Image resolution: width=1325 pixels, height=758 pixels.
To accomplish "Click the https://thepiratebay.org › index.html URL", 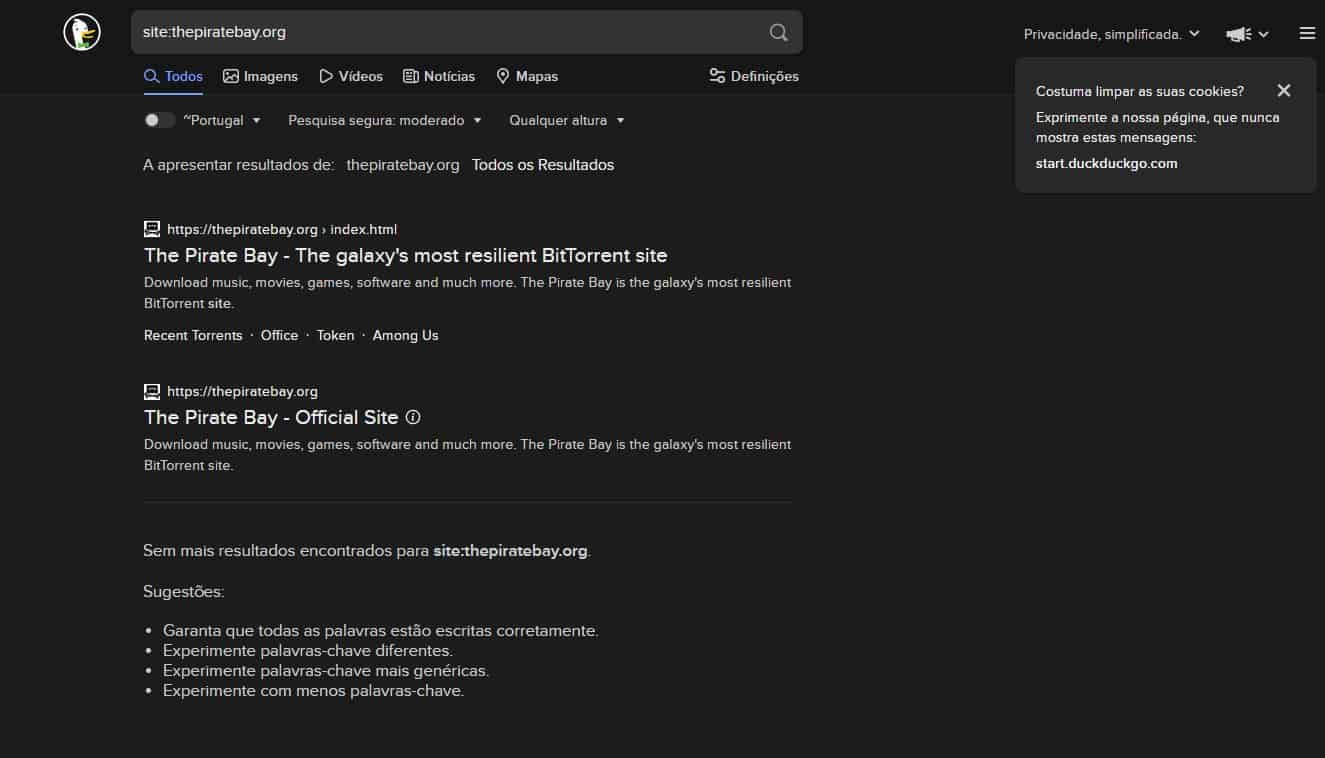I will tap(282, 229).
